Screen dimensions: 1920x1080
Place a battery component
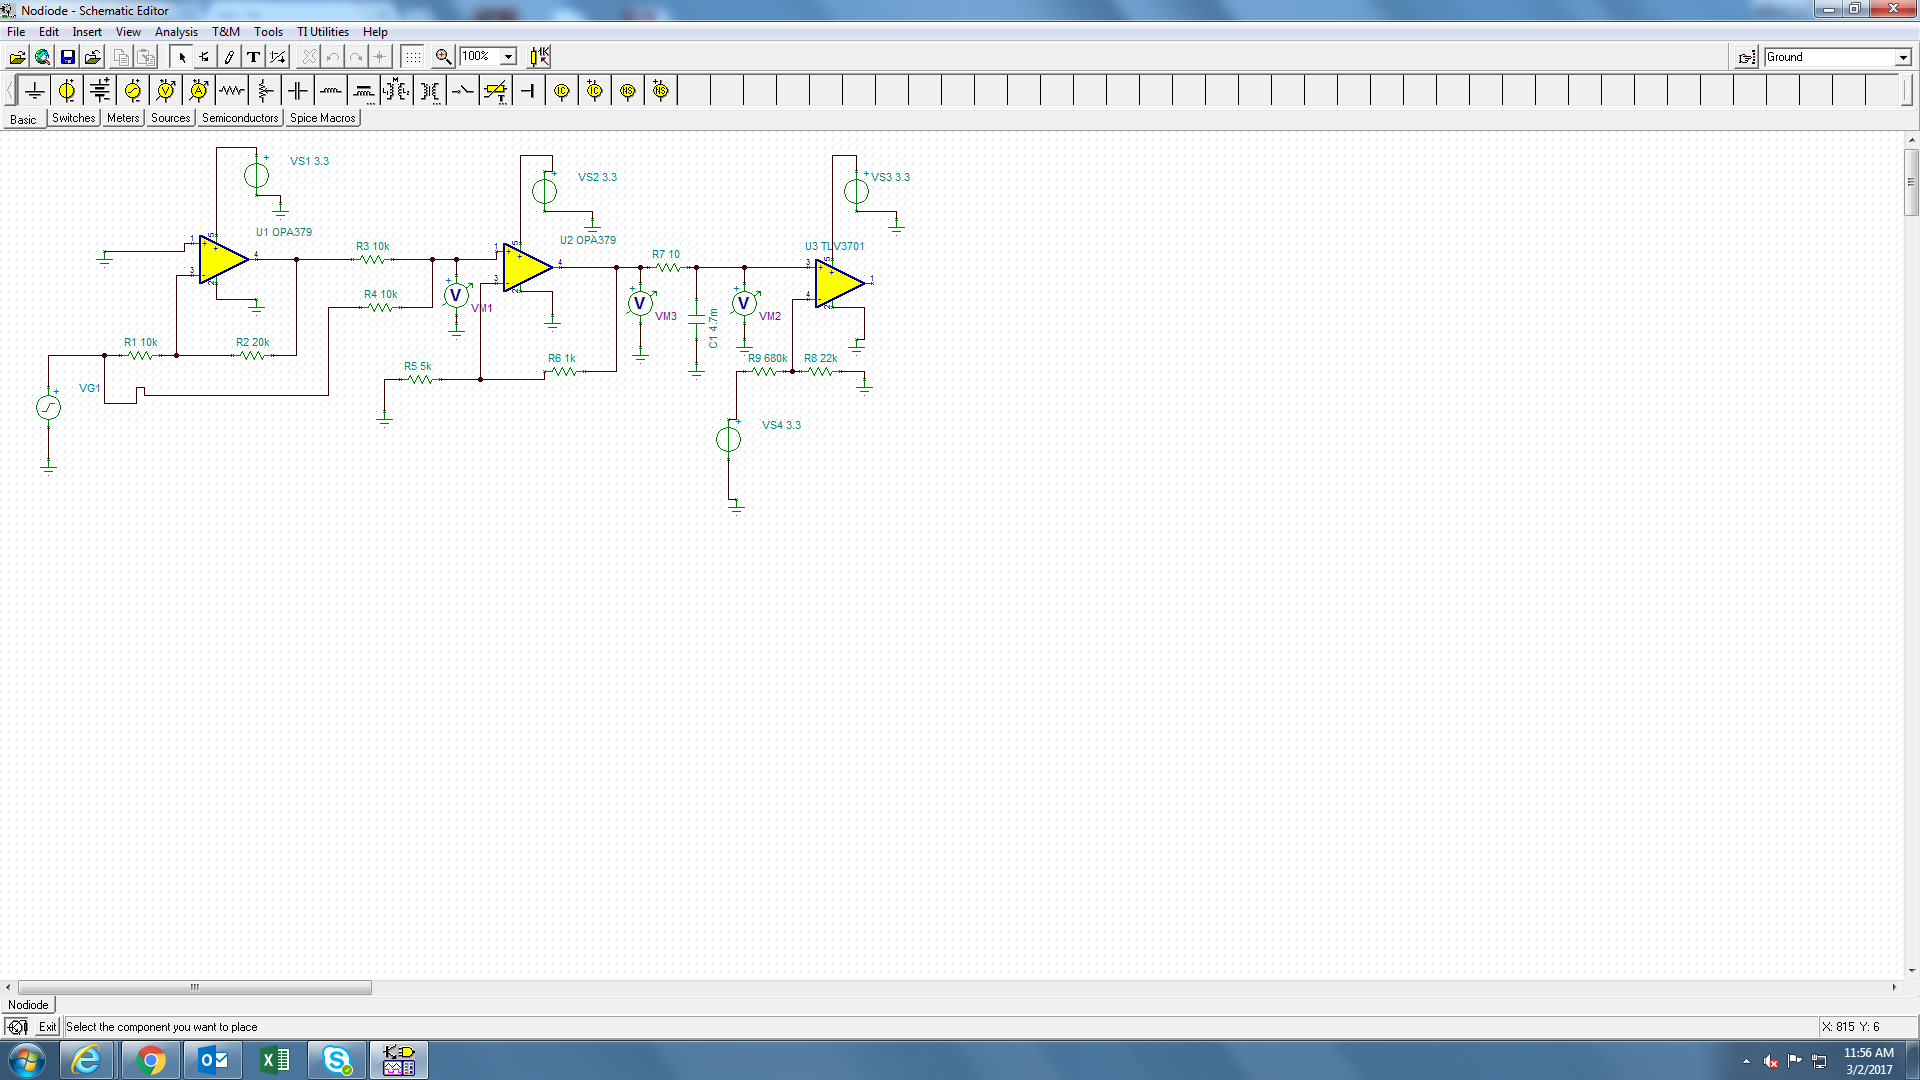[x=100, y=91]
